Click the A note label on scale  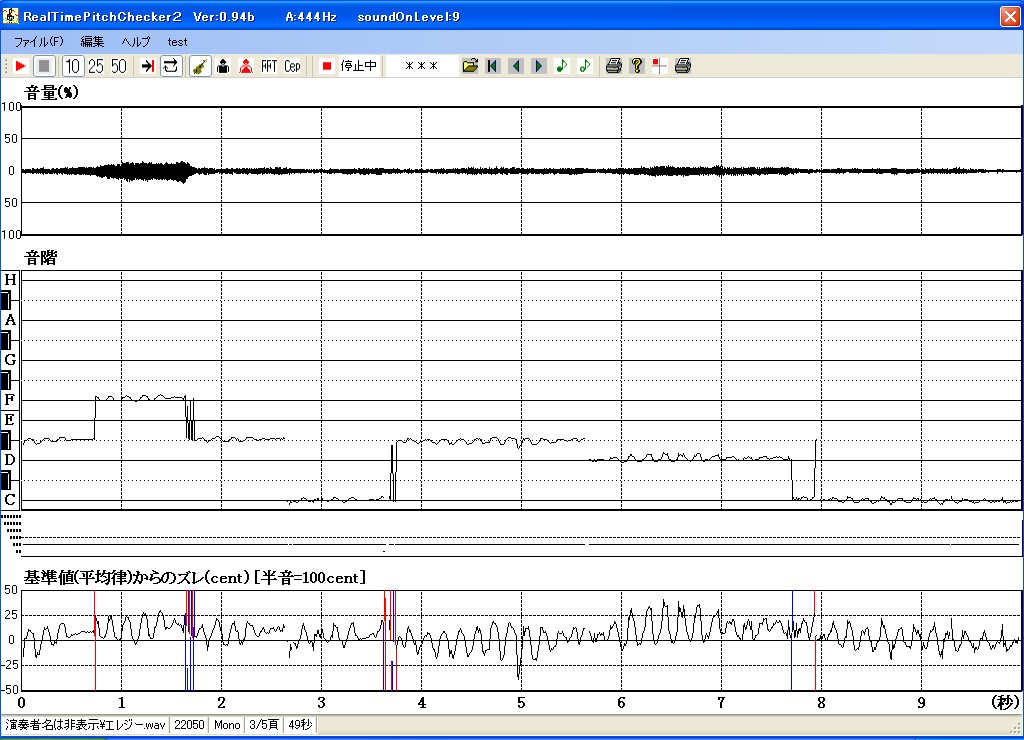[10, 320]
